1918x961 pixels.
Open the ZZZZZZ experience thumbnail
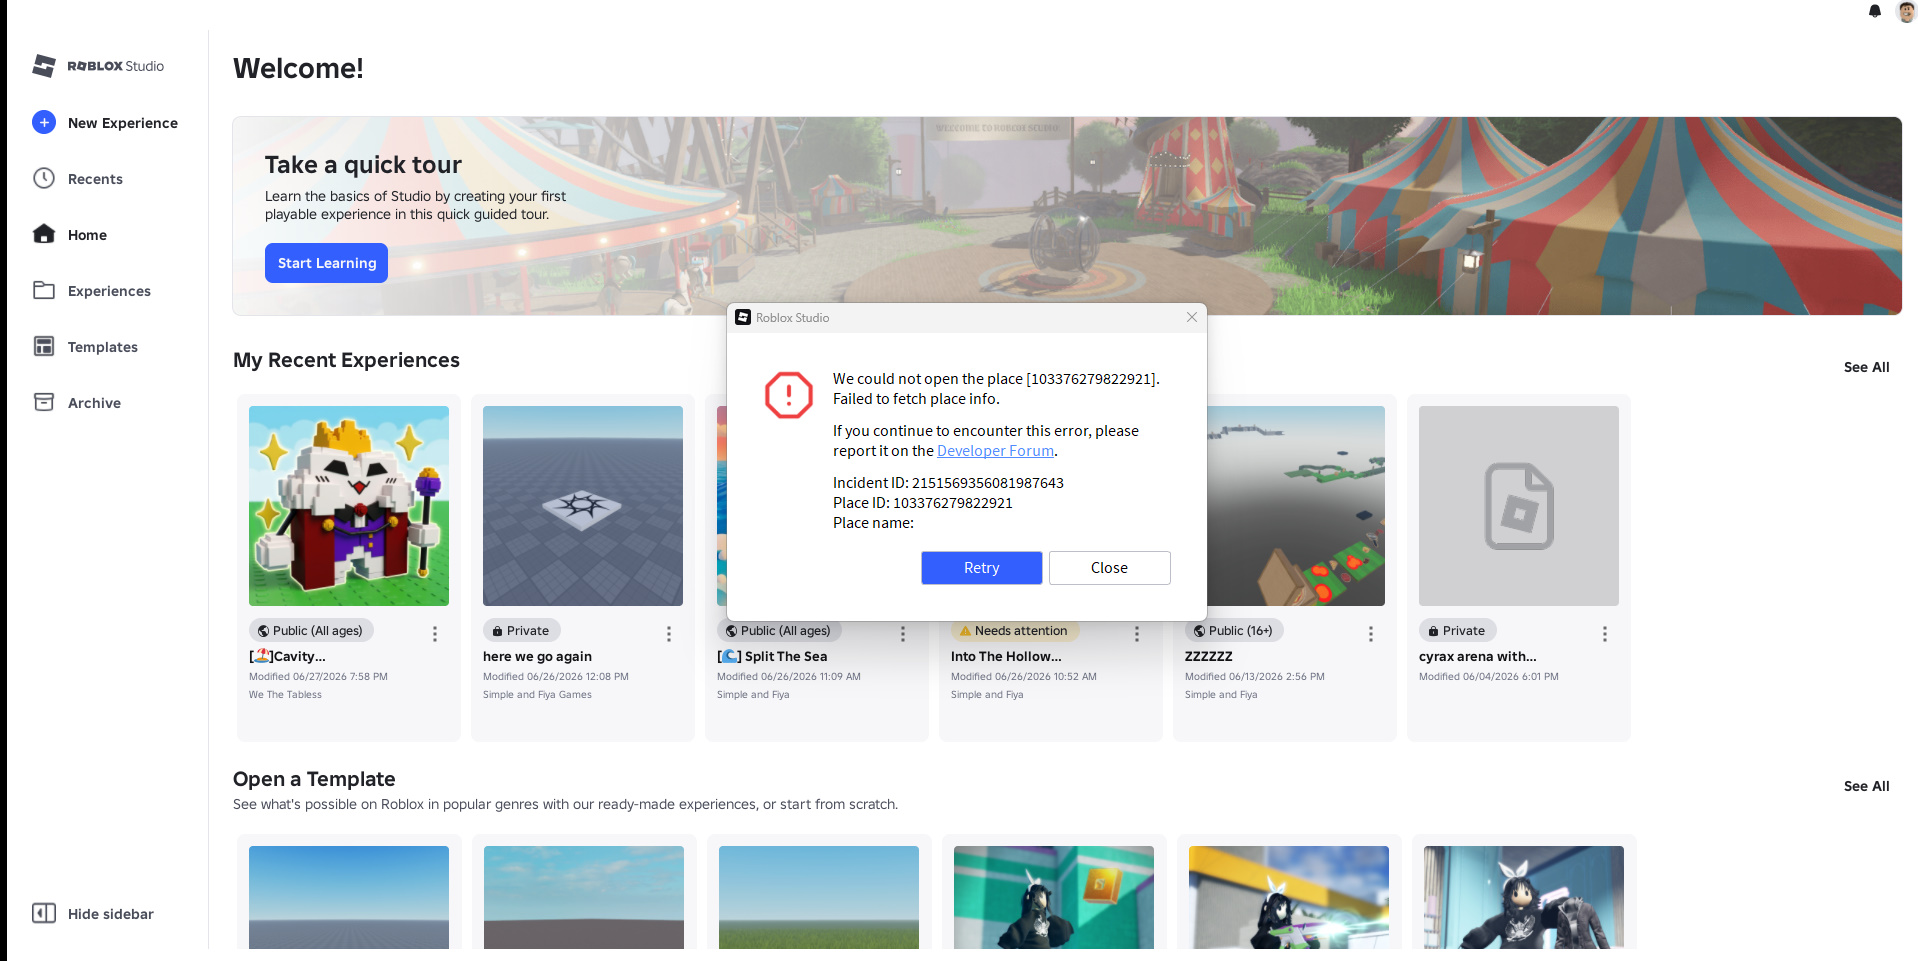[x=1296, y=506]
